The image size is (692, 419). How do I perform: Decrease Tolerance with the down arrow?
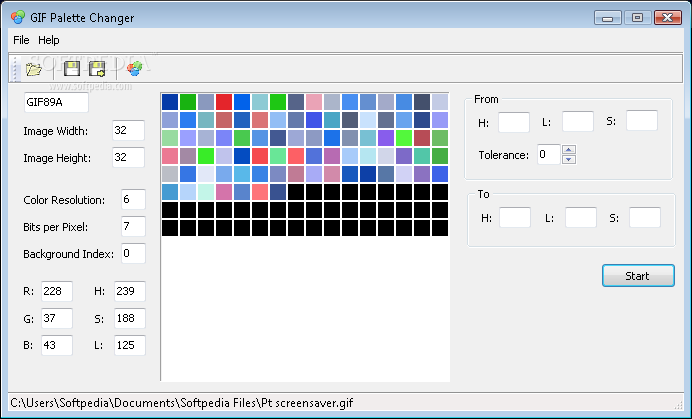[569, 159]
